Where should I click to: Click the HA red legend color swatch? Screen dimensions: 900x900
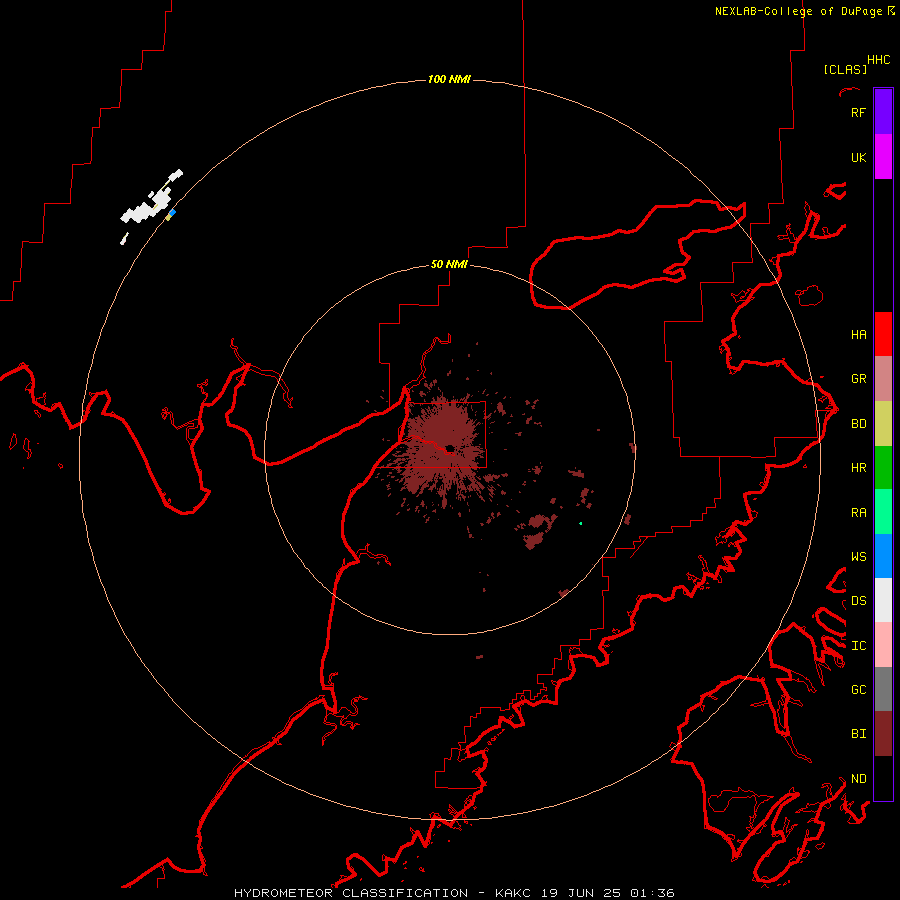click(x=883, y=334)
